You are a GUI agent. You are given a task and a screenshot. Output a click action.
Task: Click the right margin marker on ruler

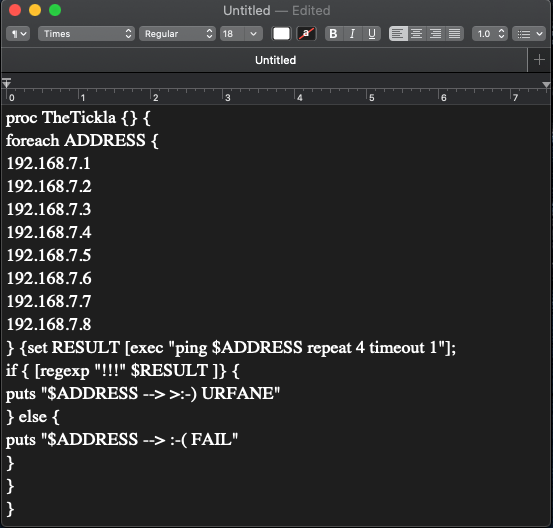[546, 85]
